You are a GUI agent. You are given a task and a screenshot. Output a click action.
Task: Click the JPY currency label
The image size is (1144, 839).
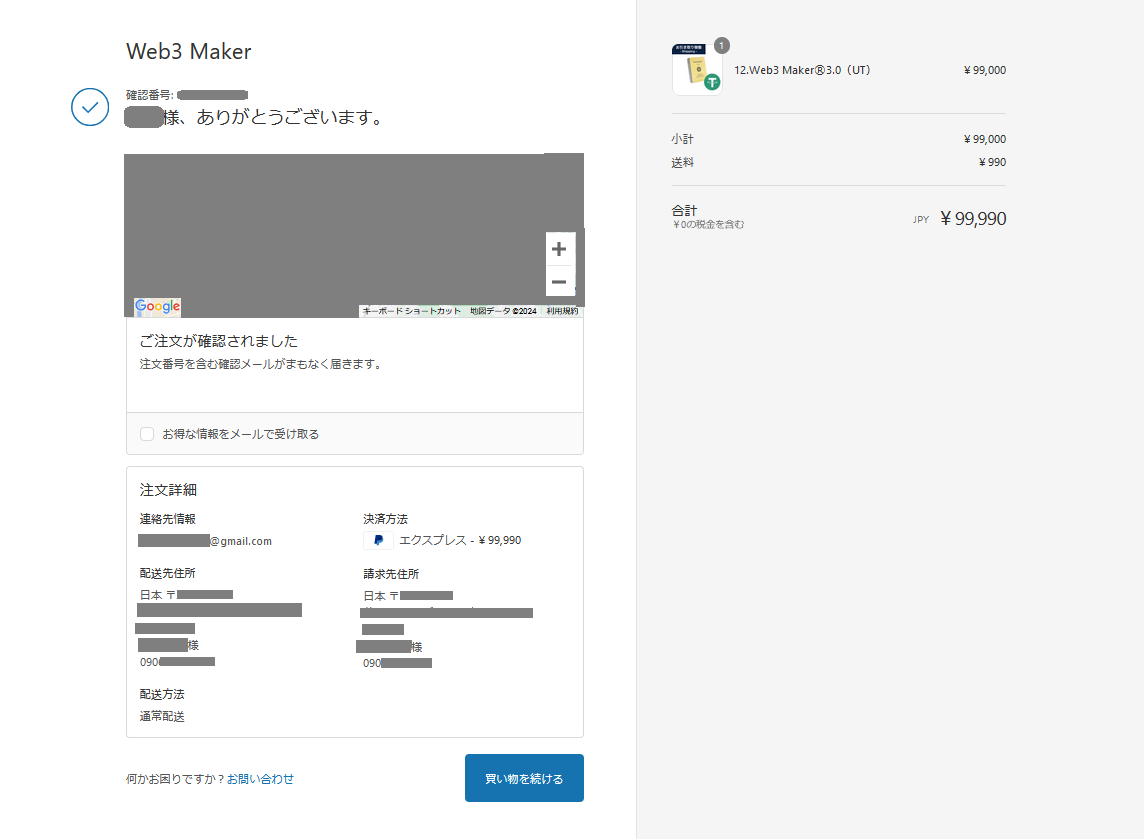(x=921, y=220)
